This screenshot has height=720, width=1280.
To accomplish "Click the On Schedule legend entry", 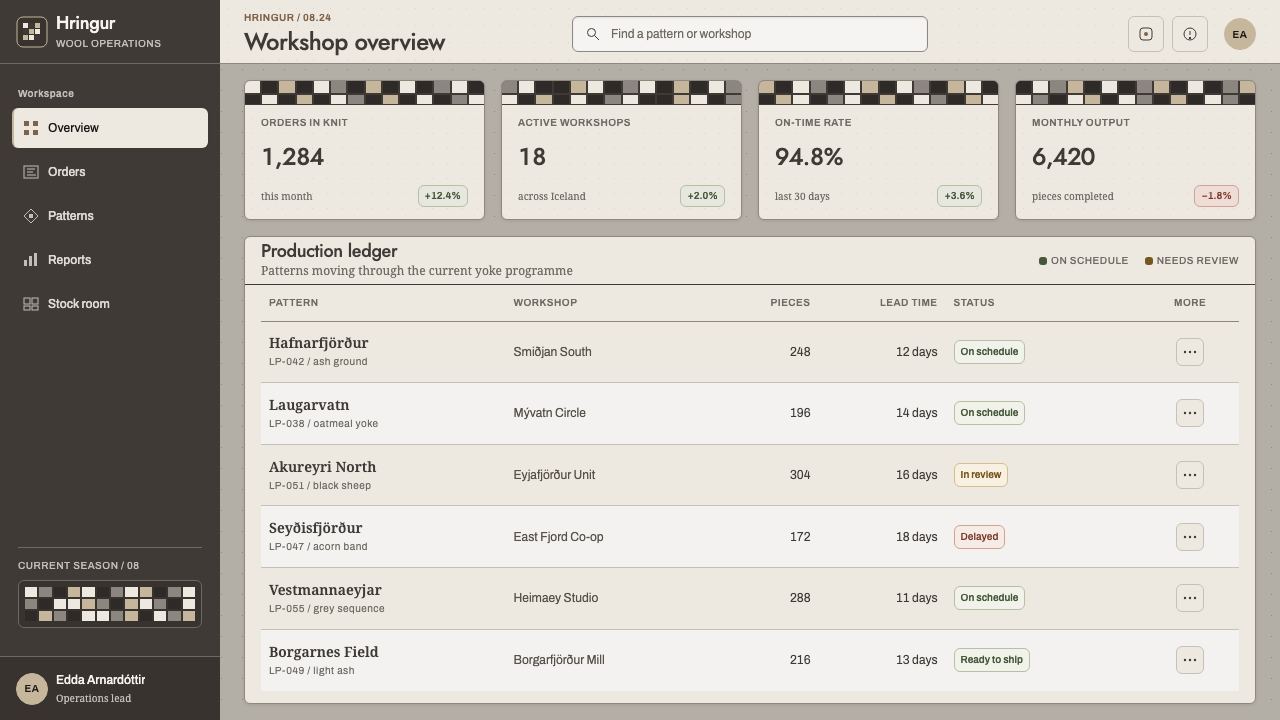I will (1083, 261).
